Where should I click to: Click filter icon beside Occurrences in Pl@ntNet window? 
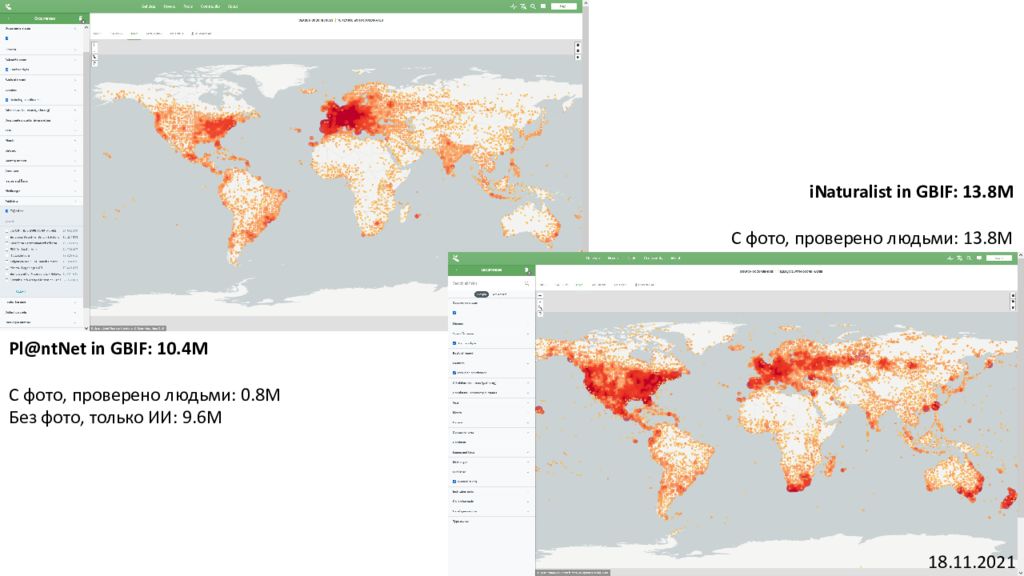click(81, 19)
